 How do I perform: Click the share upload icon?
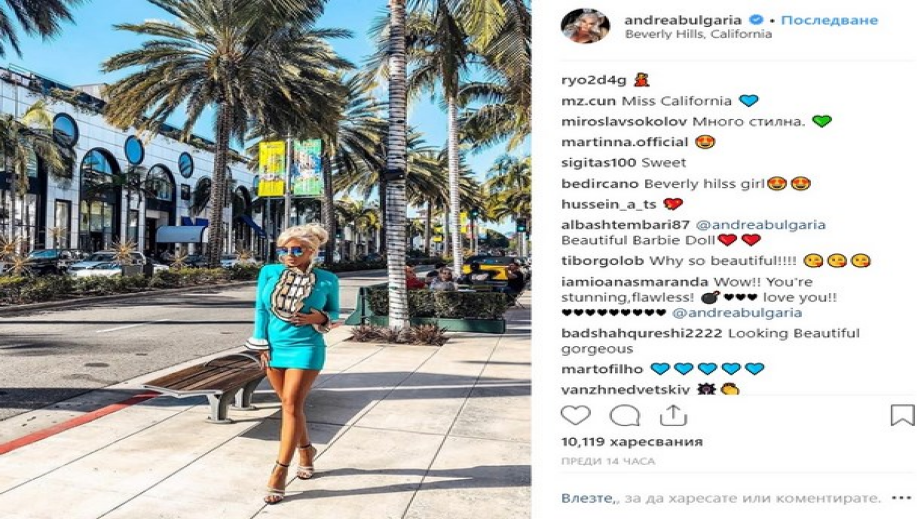tap(674, 415)
